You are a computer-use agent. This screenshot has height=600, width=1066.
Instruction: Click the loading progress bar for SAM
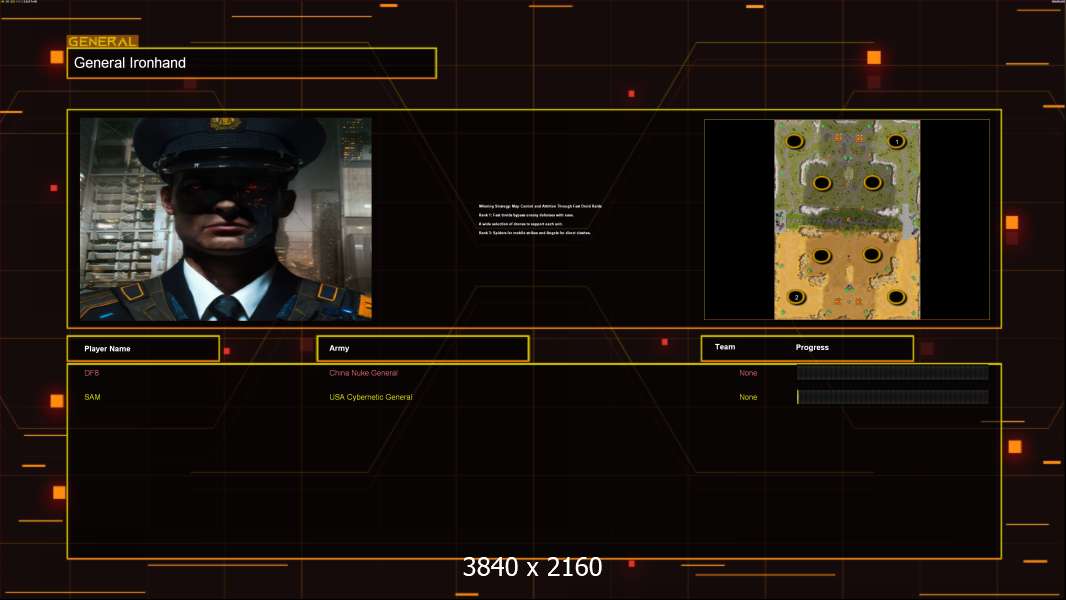coord(893,397)
